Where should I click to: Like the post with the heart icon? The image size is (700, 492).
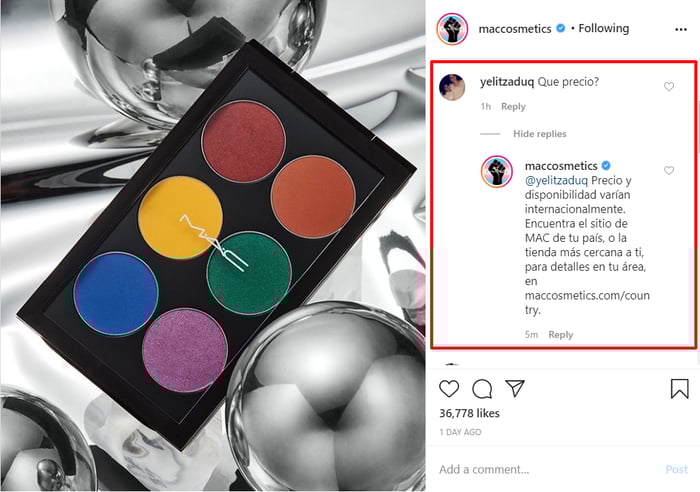coord(449,389)
